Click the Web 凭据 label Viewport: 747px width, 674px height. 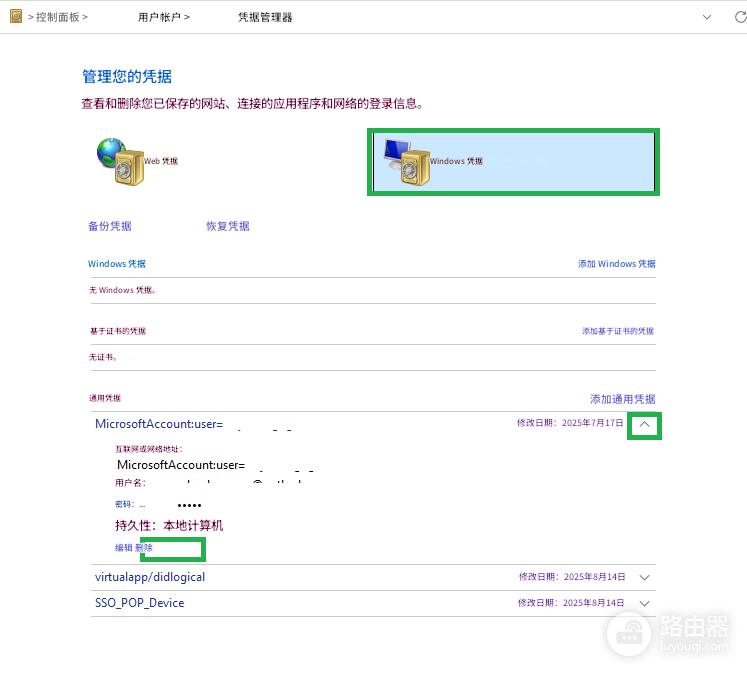coord(161,161)
